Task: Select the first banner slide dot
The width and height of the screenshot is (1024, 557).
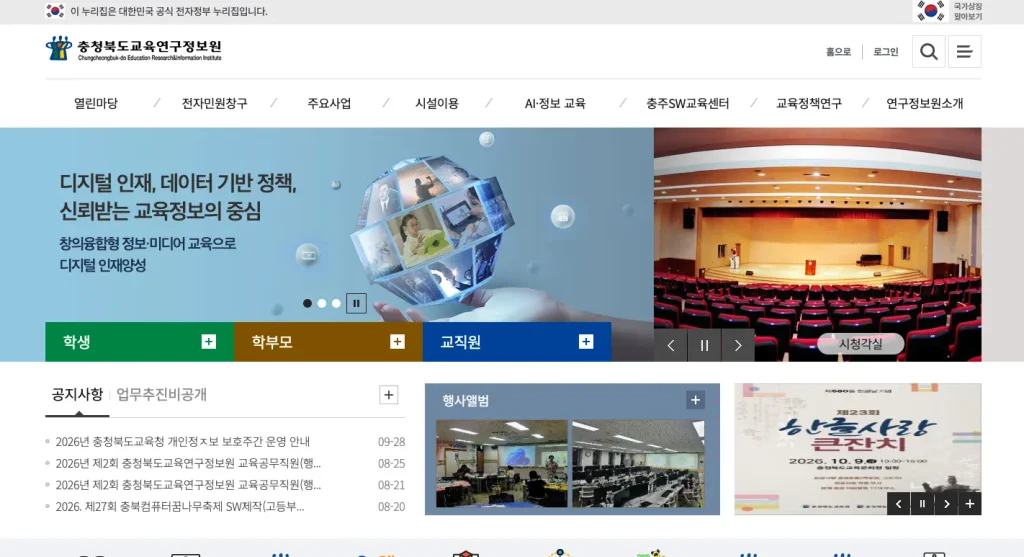Action: (307, 303)
